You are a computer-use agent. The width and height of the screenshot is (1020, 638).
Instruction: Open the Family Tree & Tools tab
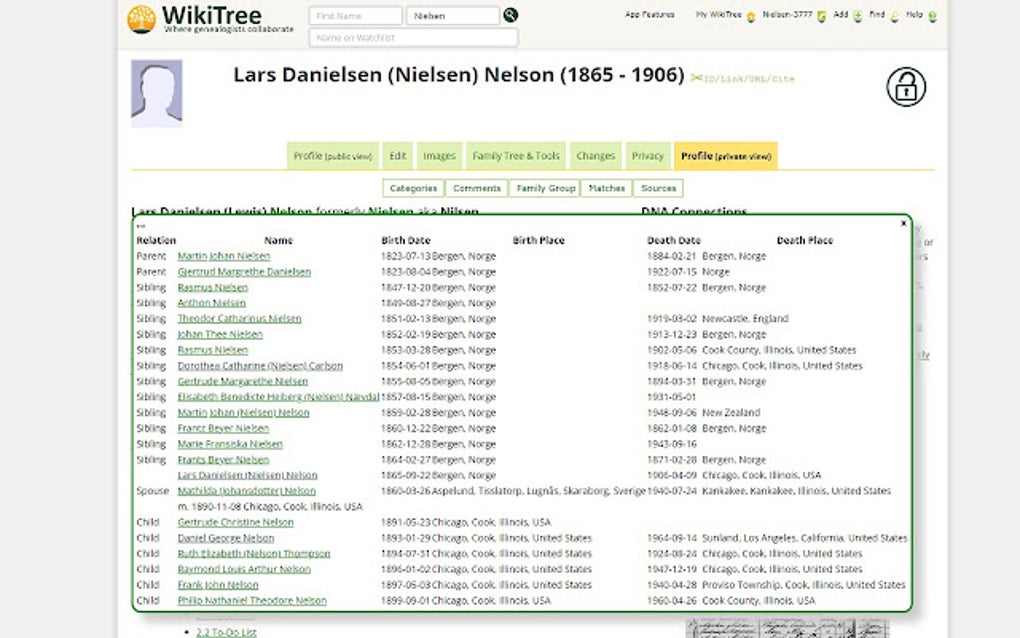515,155
